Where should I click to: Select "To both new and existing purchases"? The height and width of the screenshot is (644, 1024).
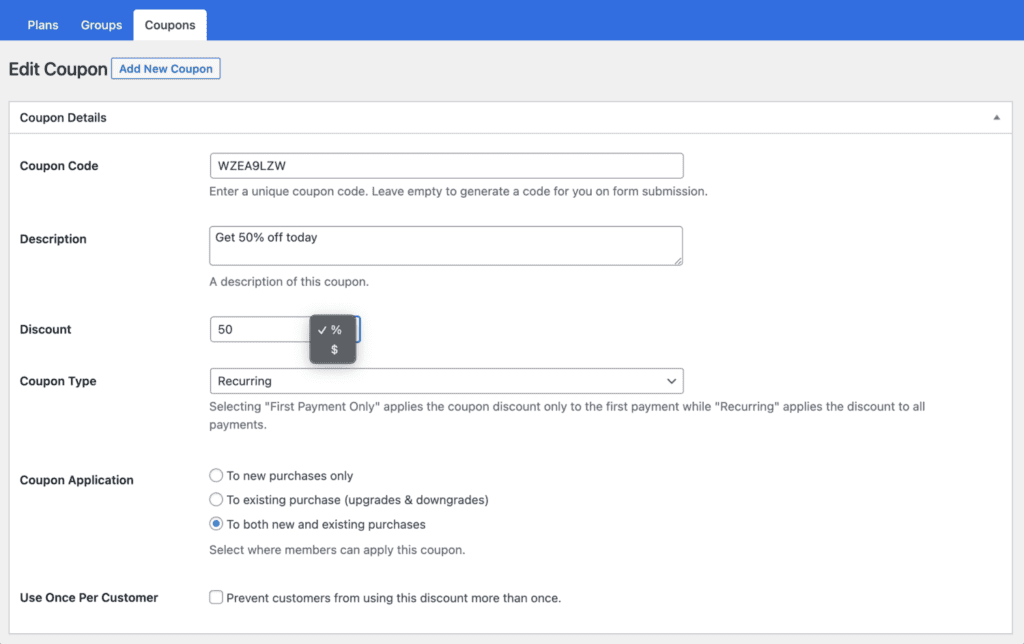[x=216, y=524]
